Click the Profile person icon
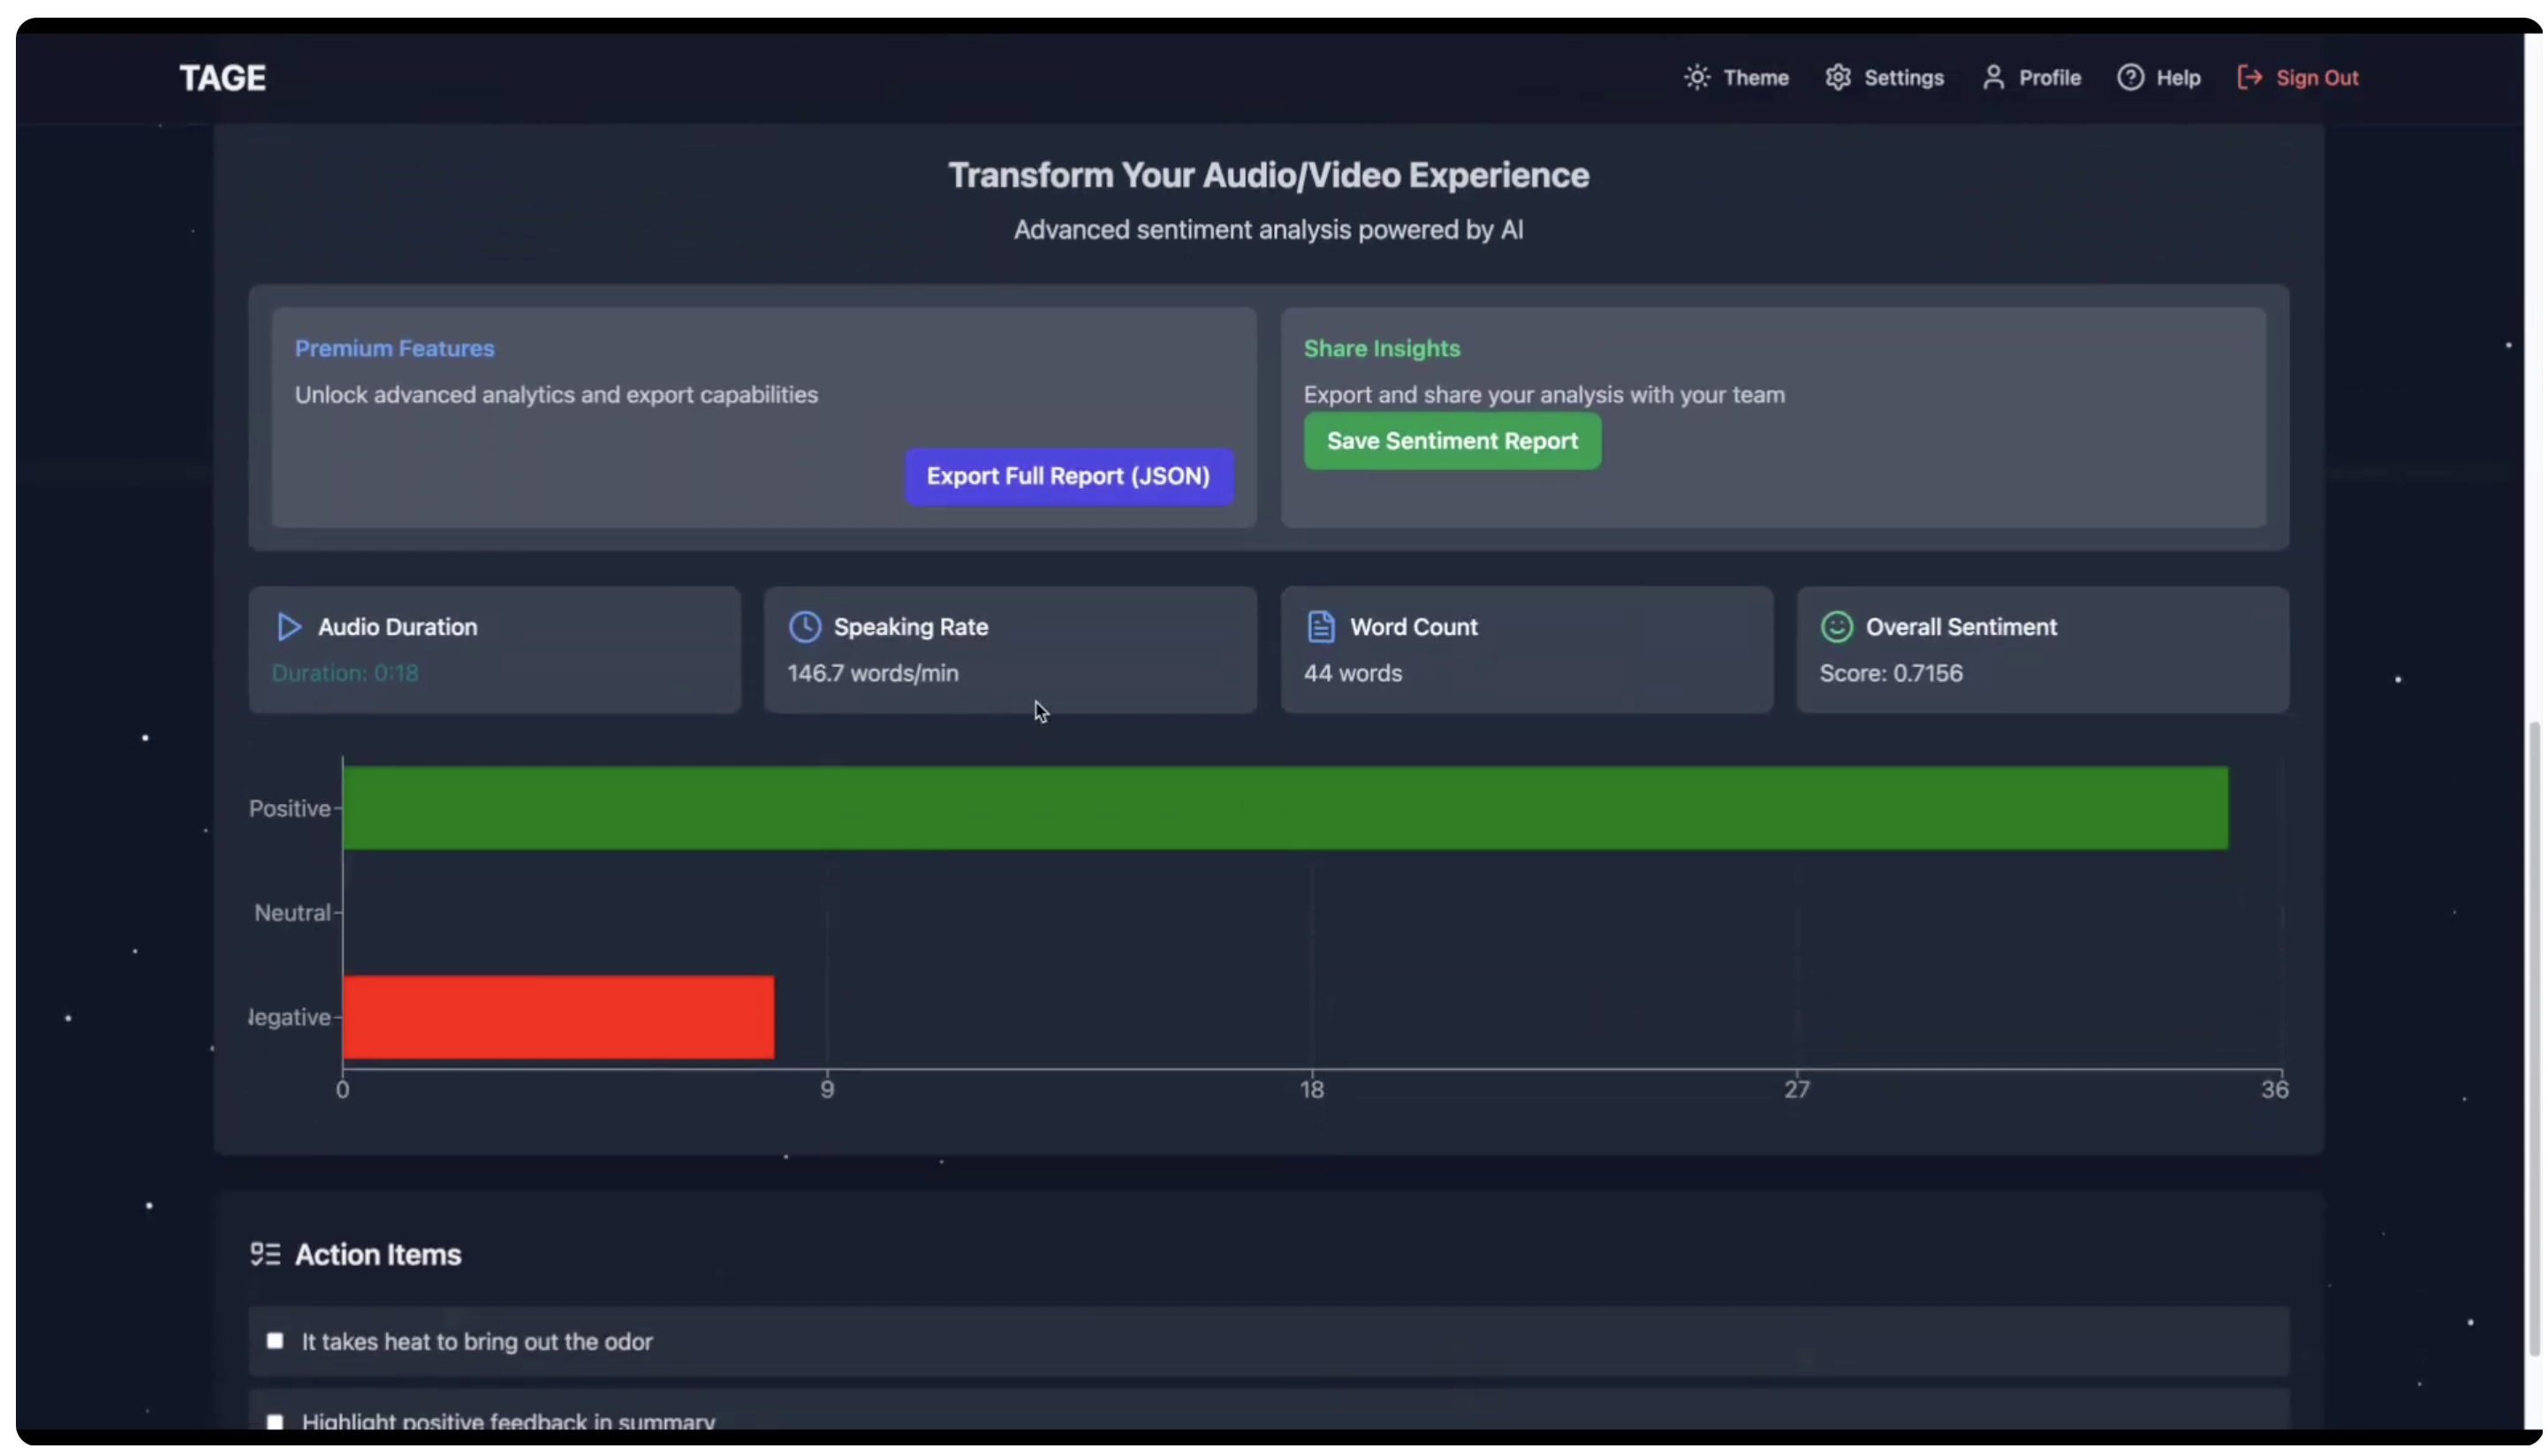The height and width of the screenshot is (1456, 2548). pyautogui.click(x=1993, y=78)
